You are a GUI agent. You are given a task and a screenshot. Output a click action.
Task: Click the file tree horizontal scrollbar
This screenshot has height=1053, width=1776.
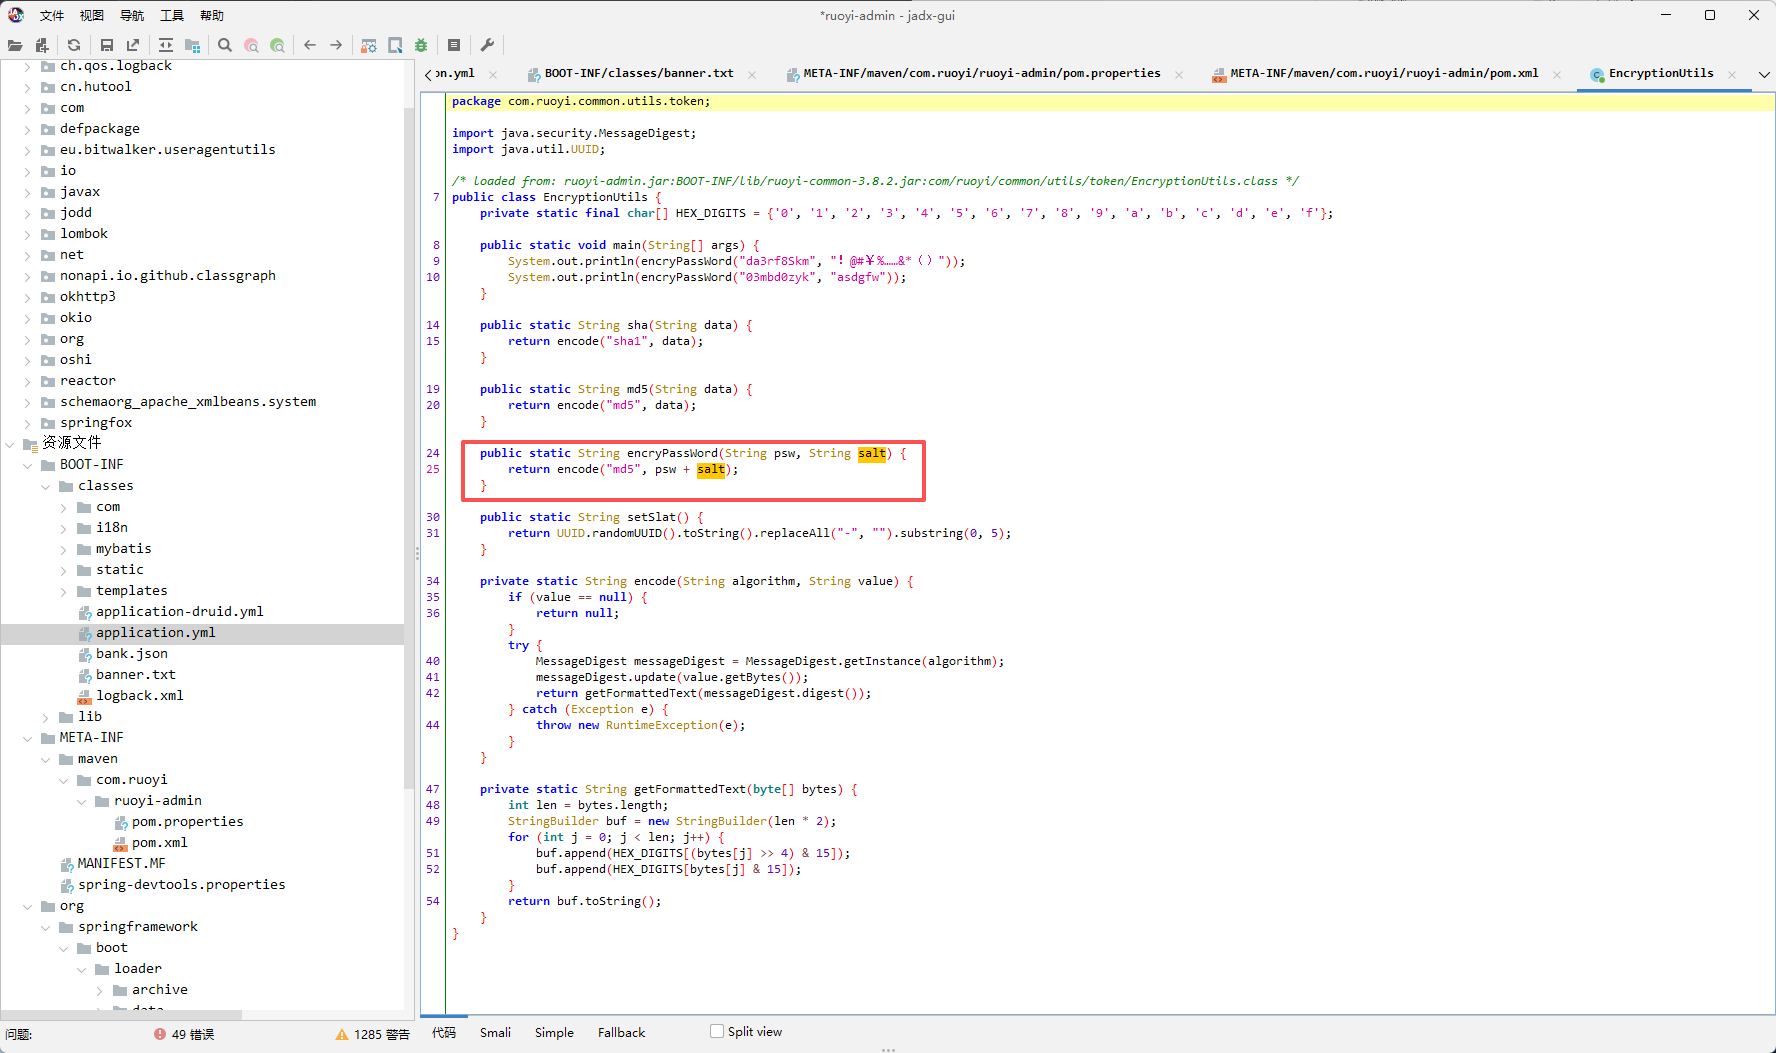click(120, 1014)
